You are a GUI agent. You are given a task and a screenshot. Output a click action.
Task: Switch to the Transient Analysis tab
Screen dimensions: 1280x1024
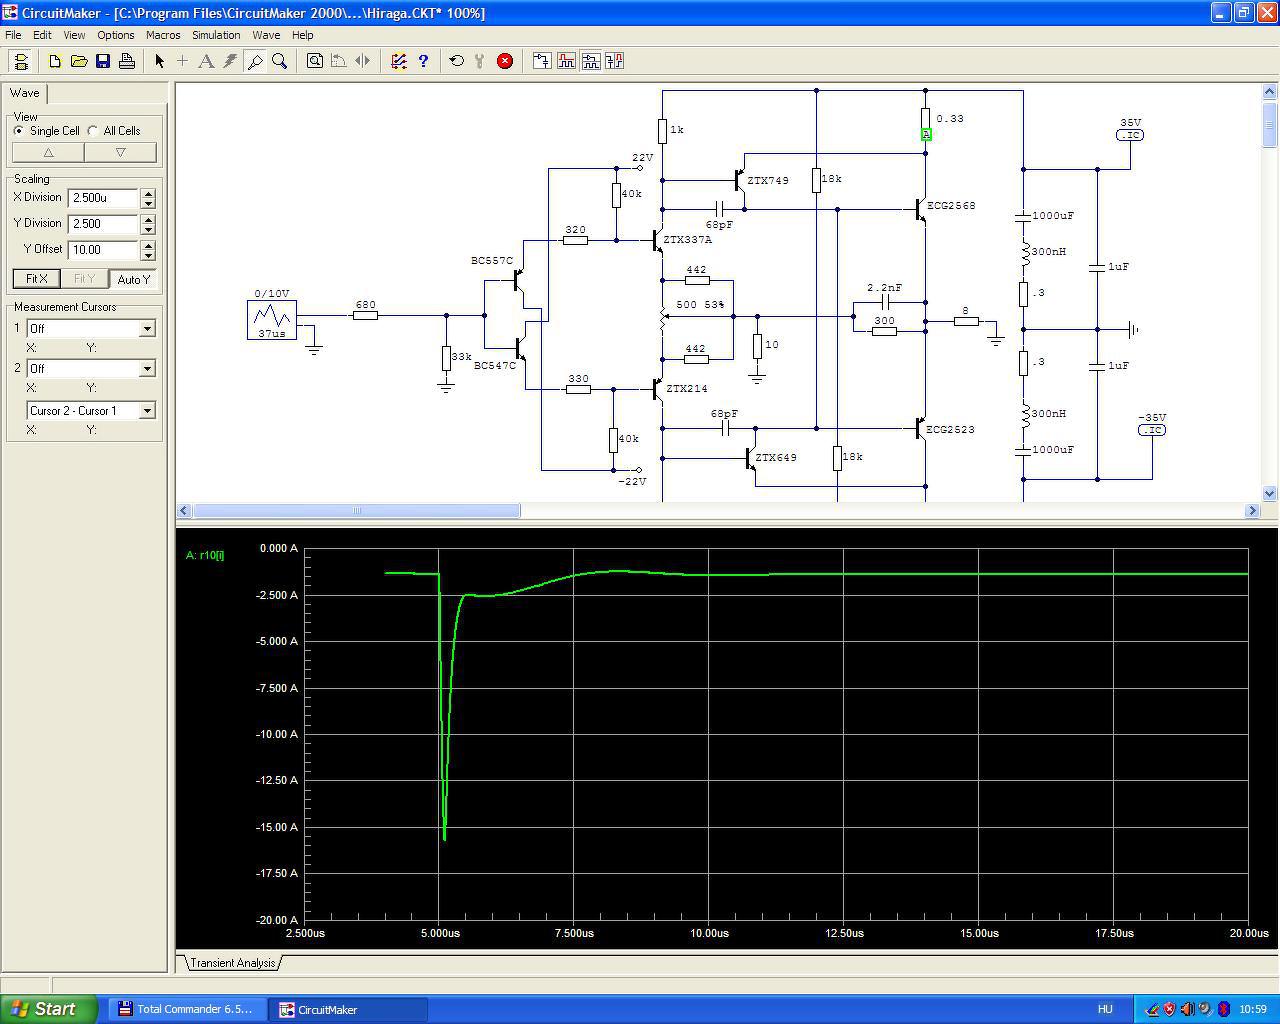[x=232, y=963]
